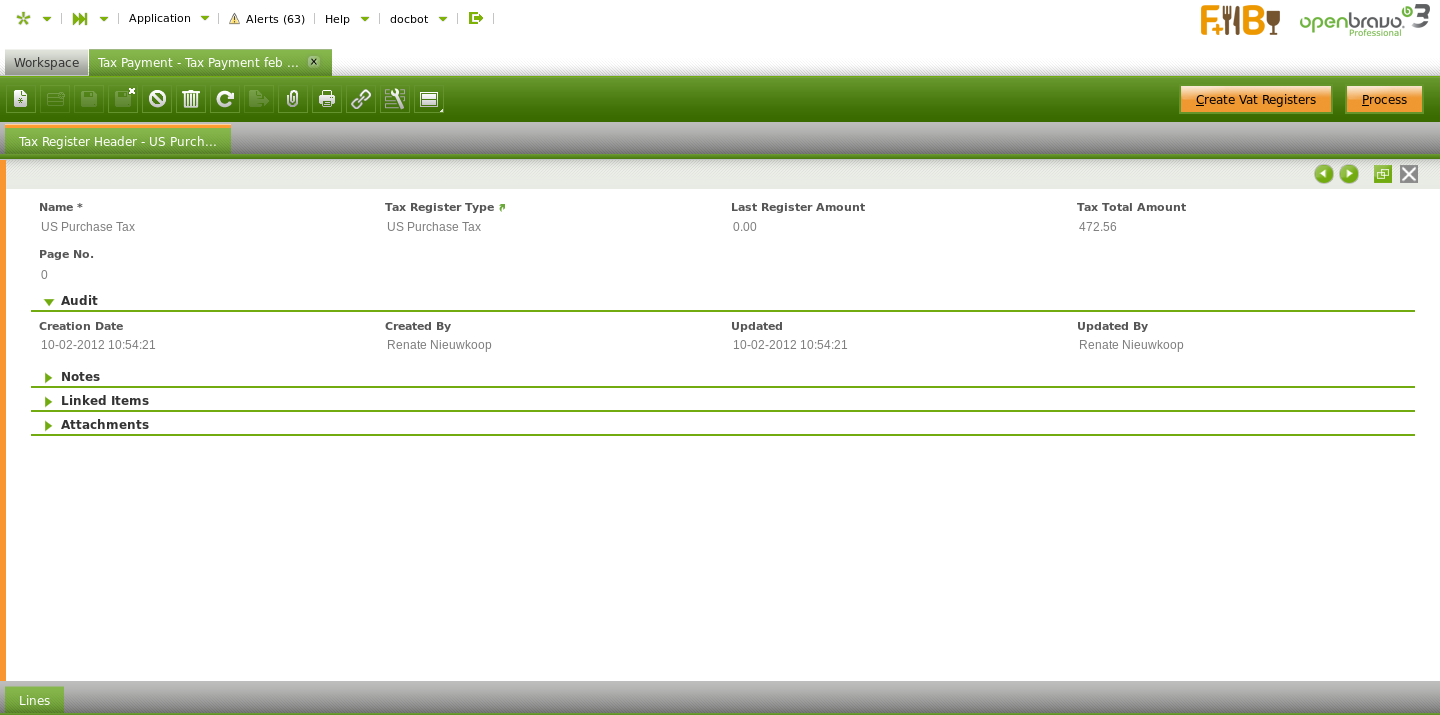This screenshot has width=1440, height=715.
Task: Click the chain link toolbar icon
Action: click(x=361, y=99)
